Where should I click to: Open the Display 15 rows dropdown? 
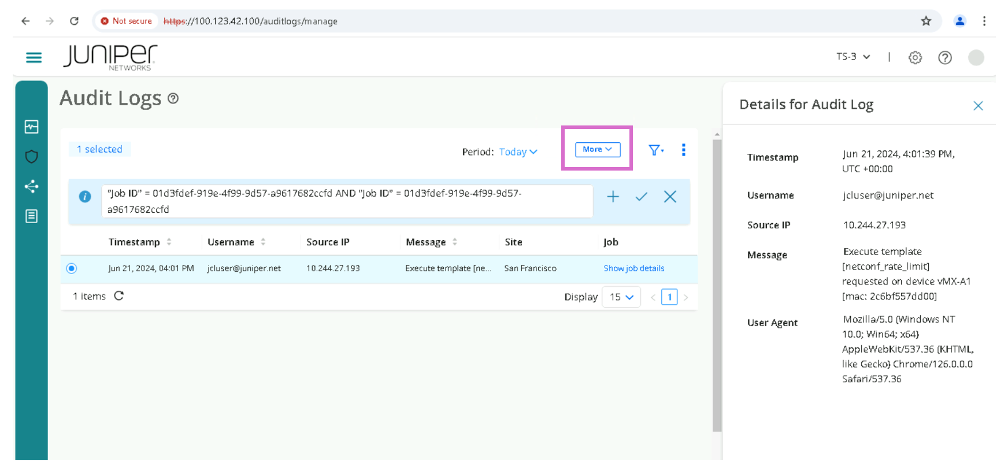click(x=621, y=297)
